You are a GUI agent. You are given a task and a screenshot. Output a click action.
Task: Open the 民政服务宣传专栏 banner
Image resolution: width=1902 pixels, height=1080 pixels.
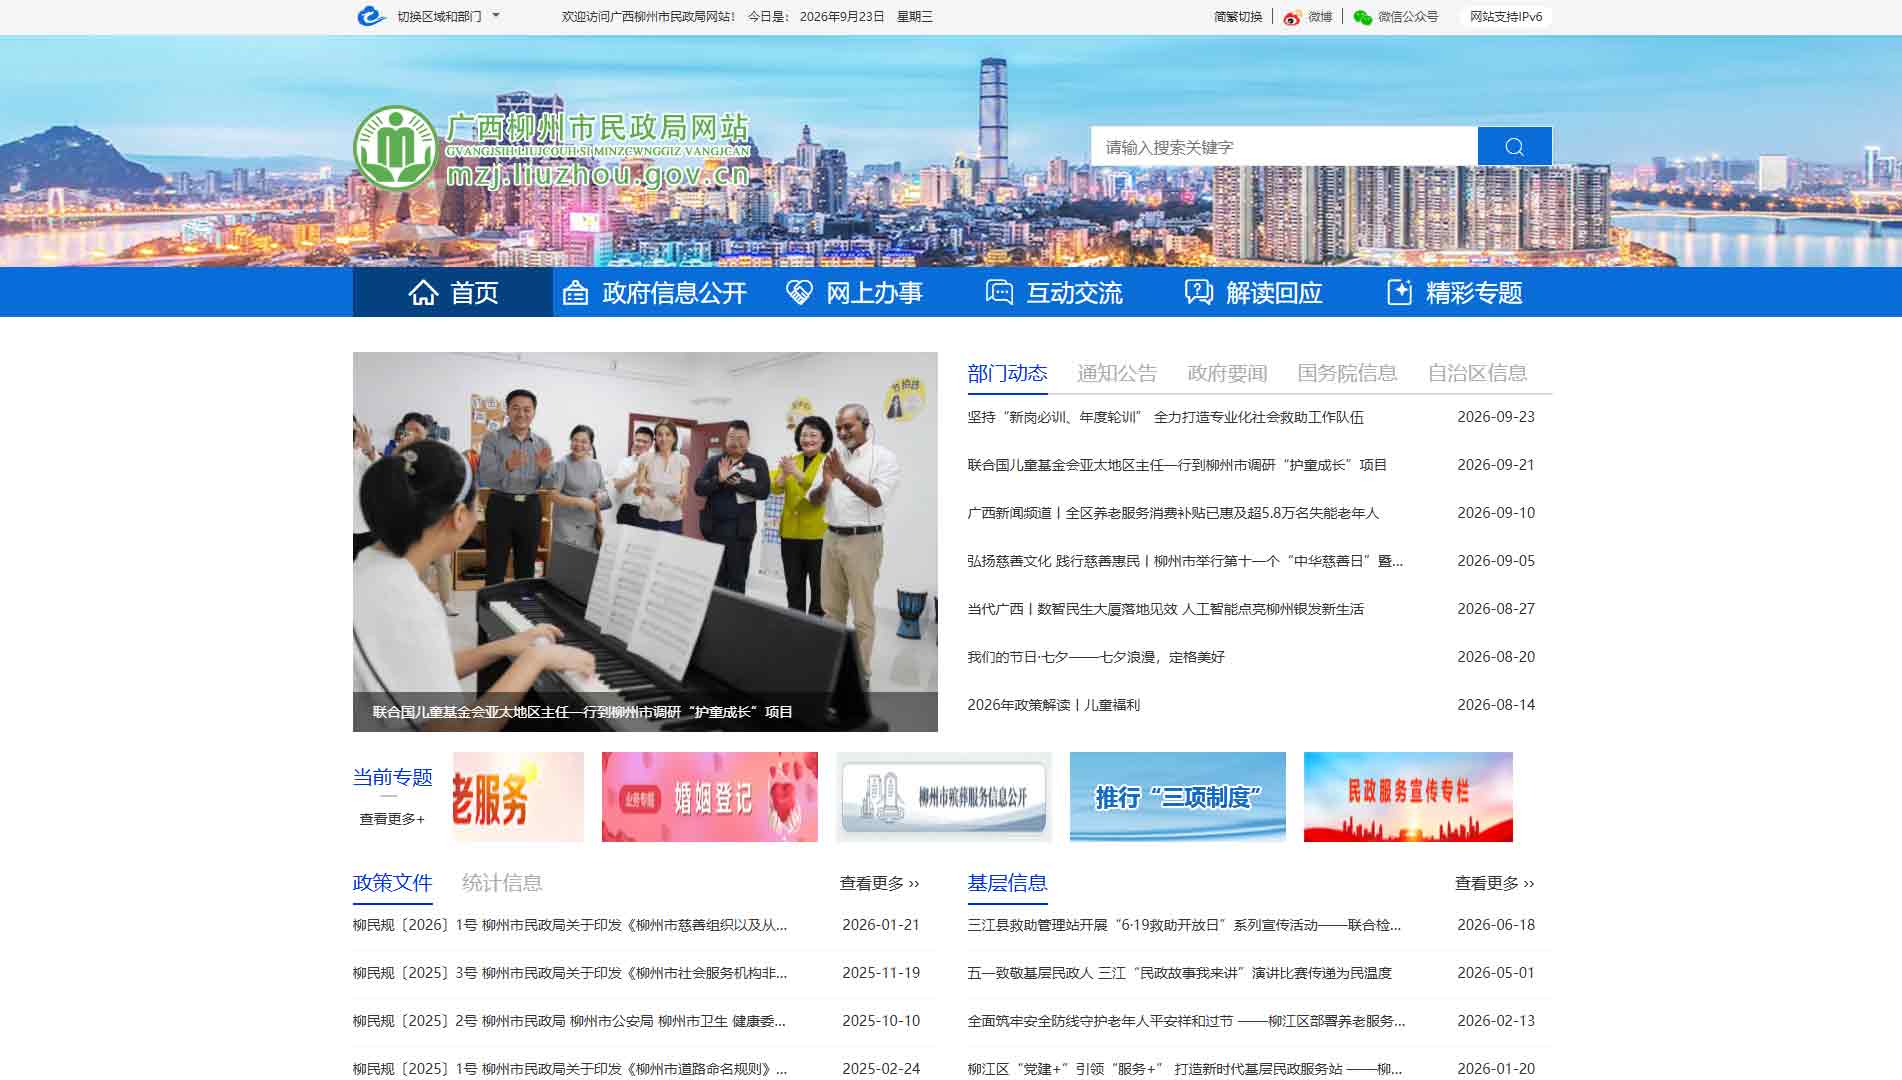(x=1408, y=797)
